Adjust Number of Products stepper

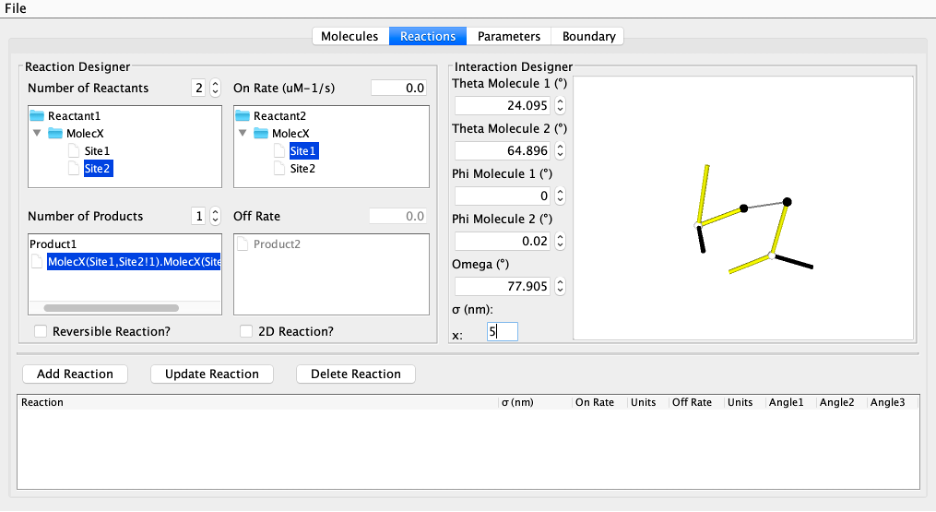[215, 216]
